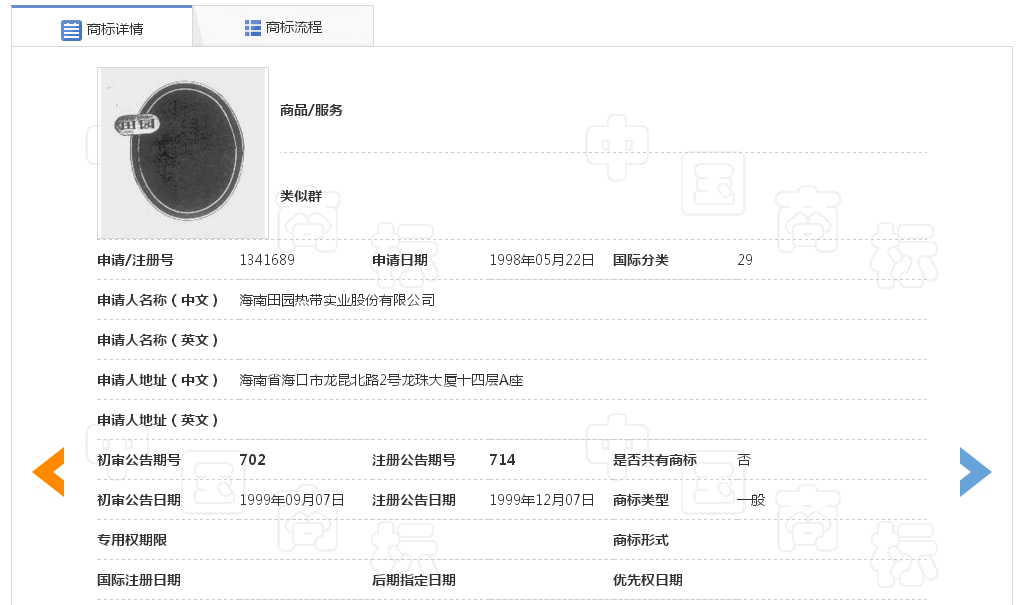Click the 申请人名称（英文） label
The height and width of the screenshot is (605, 1017).
point(158,340)
